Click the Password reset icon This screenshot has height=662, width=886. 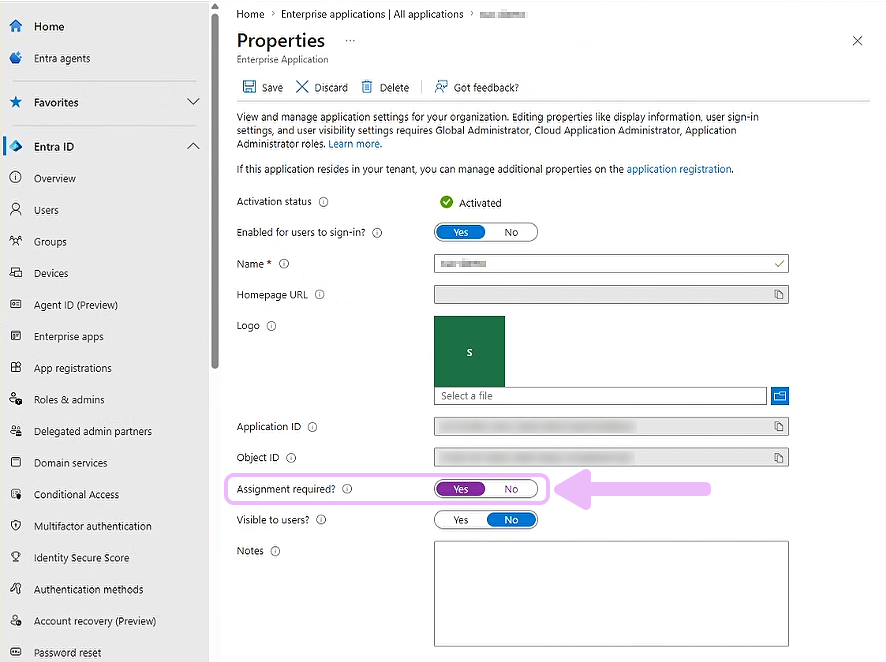tap(16, 652)
